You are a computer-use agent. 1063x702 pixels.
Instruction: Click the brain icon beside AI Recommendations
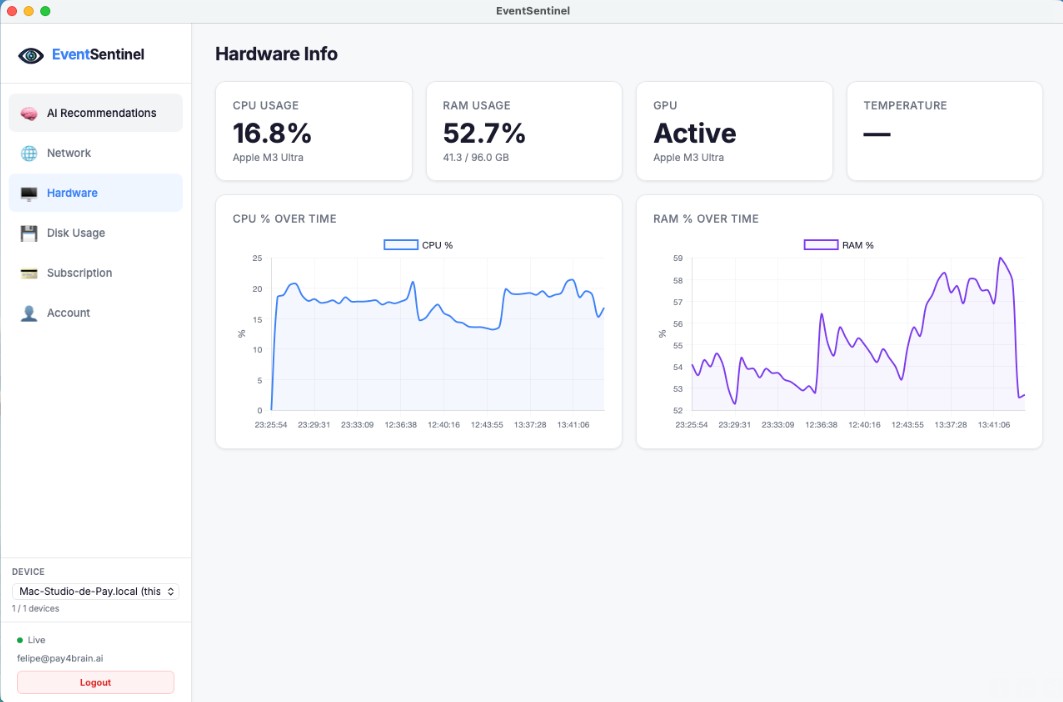coord(29,113)
